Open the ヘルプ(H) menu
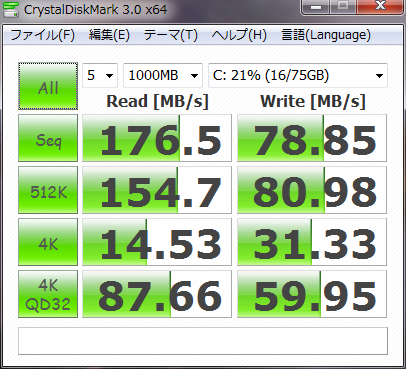Image resolution: width=406 pixels, height=369 pixels. point(239,35)
